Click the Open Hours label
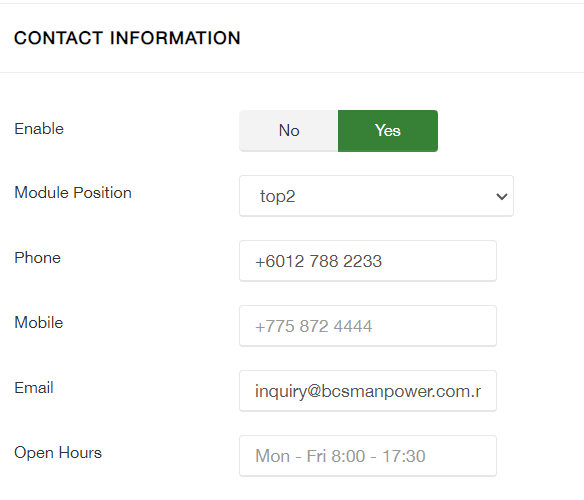Screen dimensions: 584x500 coord(58,453)
